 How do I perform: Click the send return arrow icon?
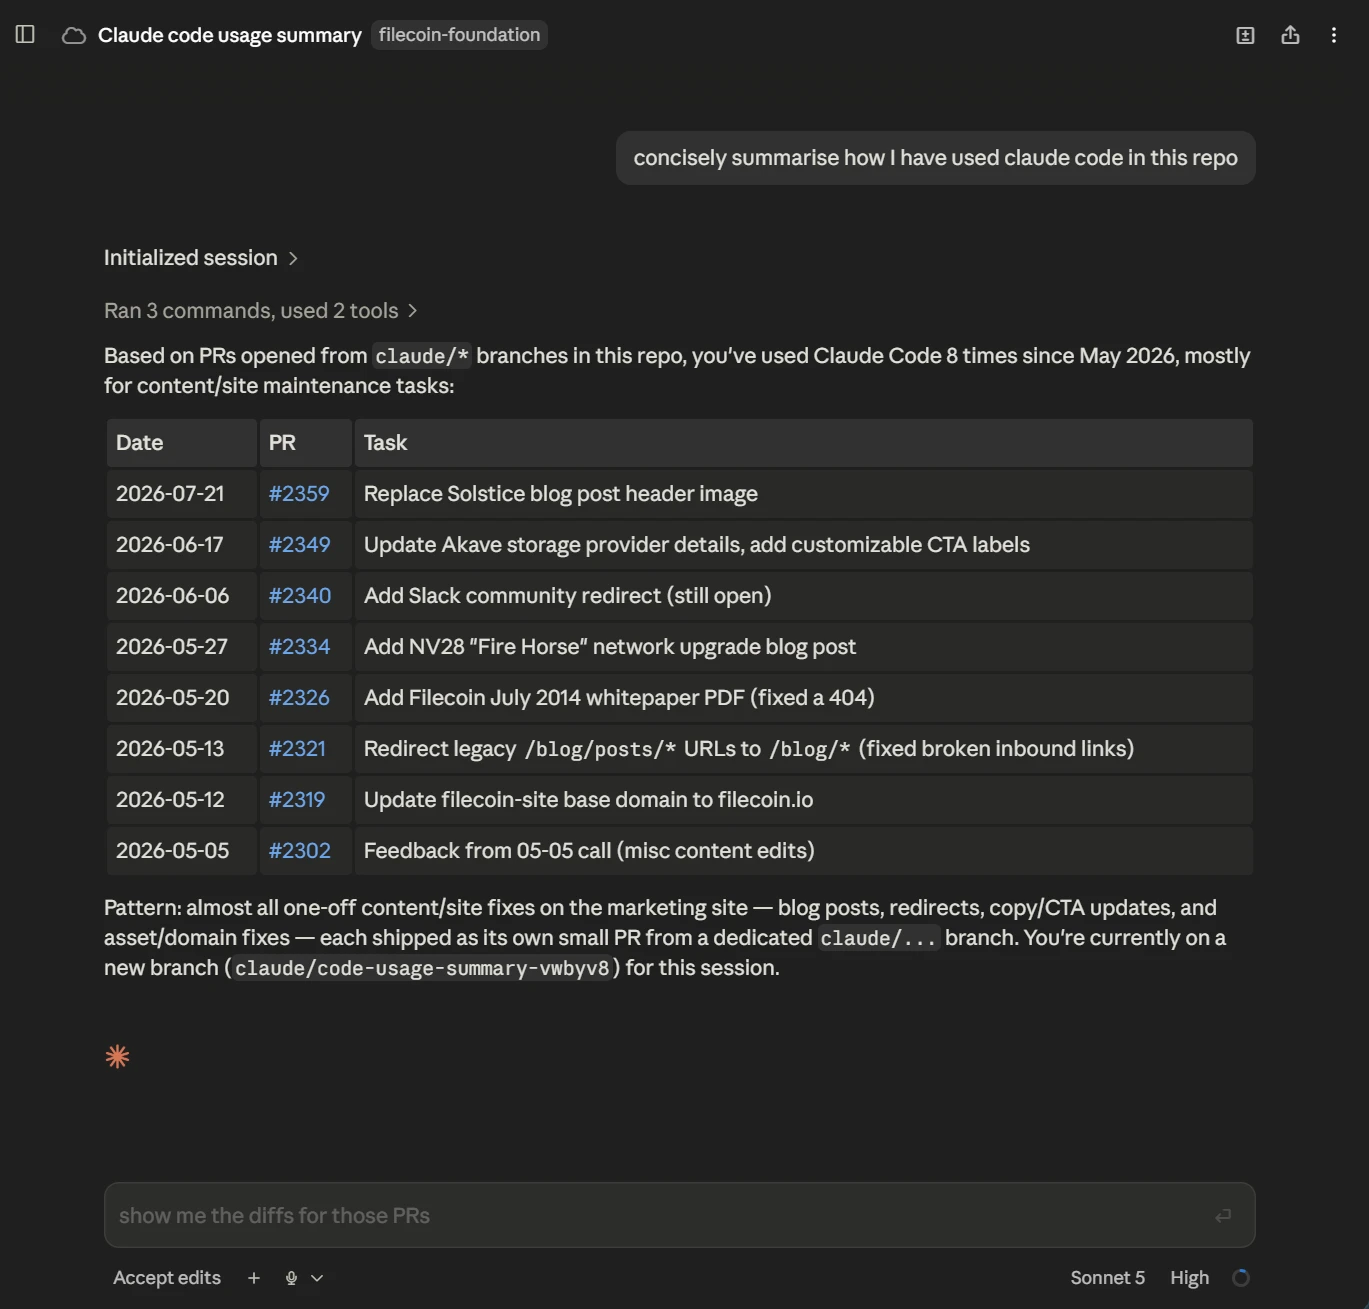click(1223, 1216)
